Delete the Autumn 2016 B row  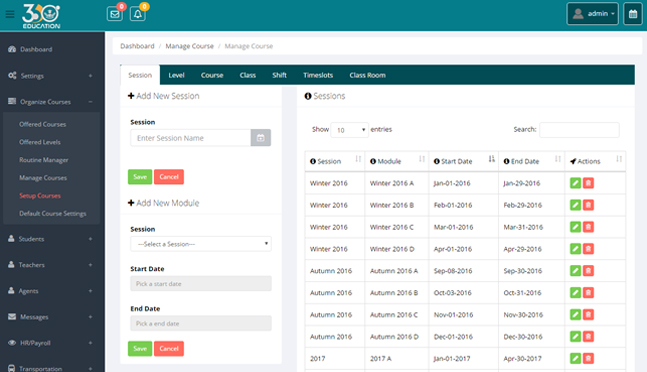(x=588, y=292)
